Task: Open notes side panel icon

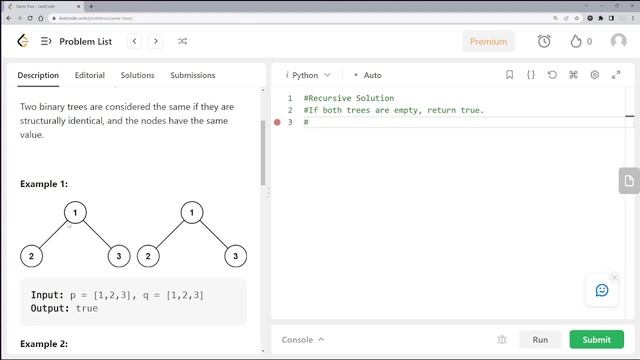Action: pyautogui.click(x=629, y=180)
